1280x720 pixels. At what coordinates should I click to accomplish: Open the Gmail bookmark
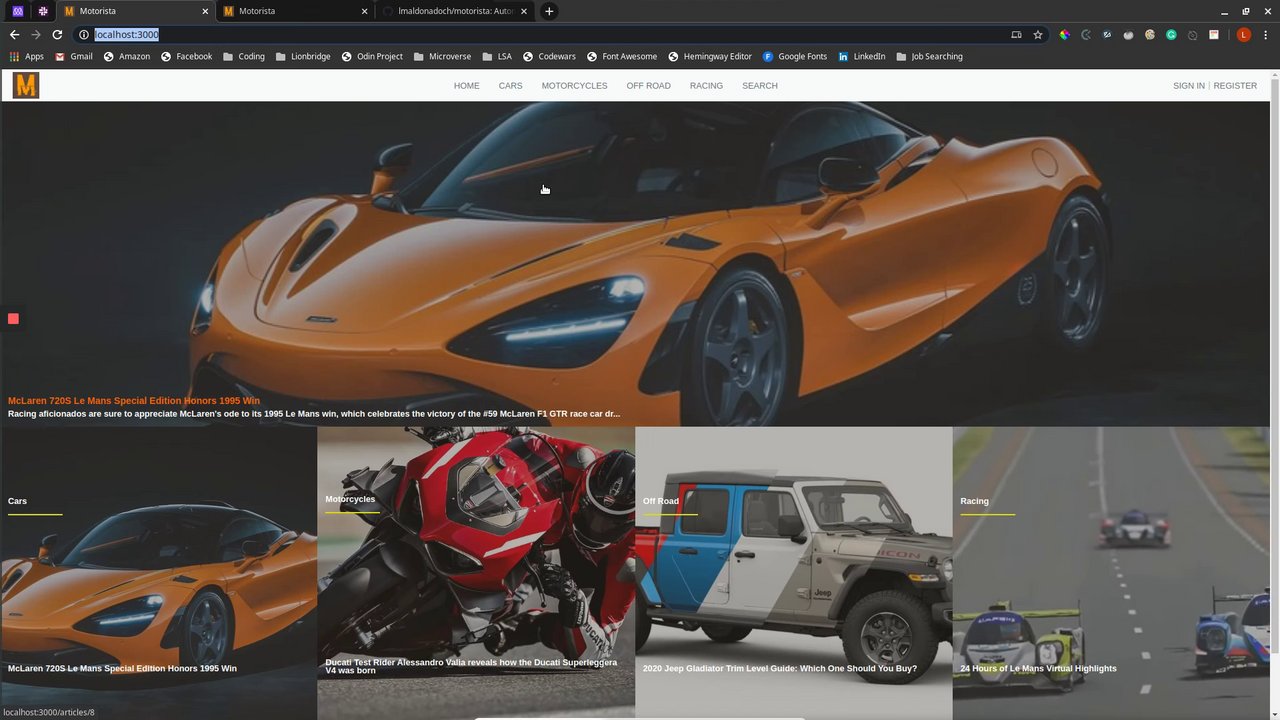click(74, 57)
